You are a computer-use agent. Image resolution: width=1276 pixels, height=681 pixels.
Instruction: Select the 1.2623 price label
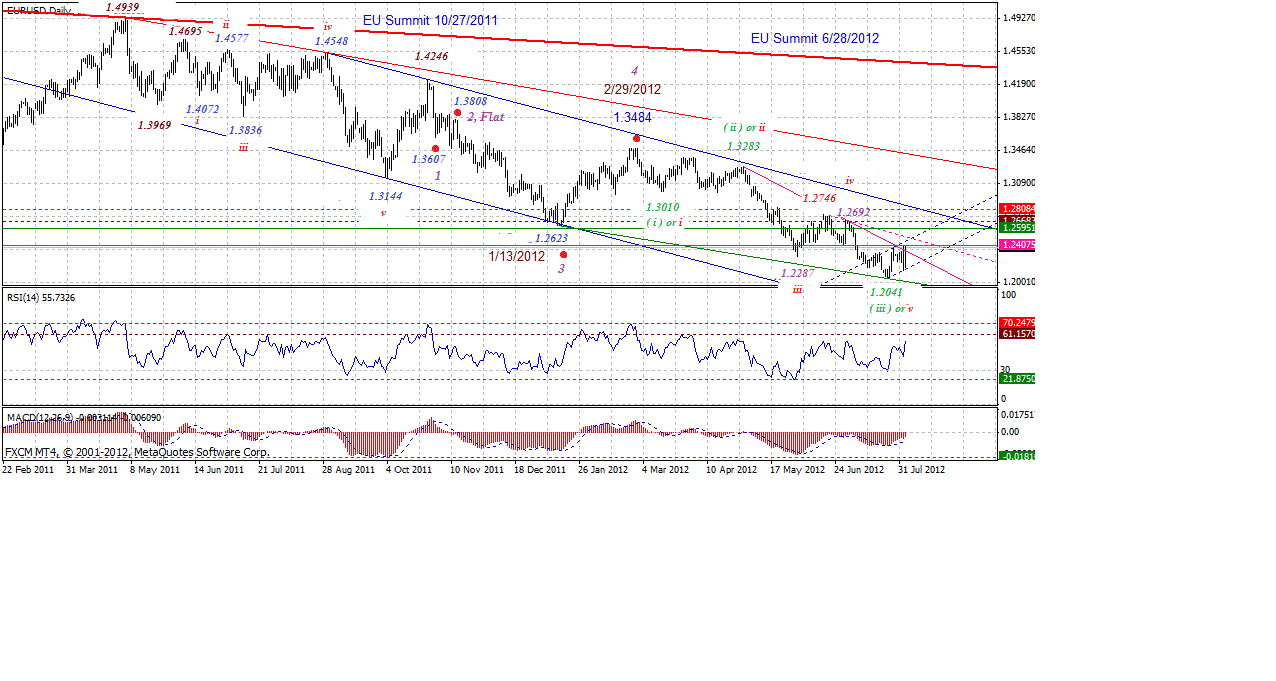click(551, 239)
